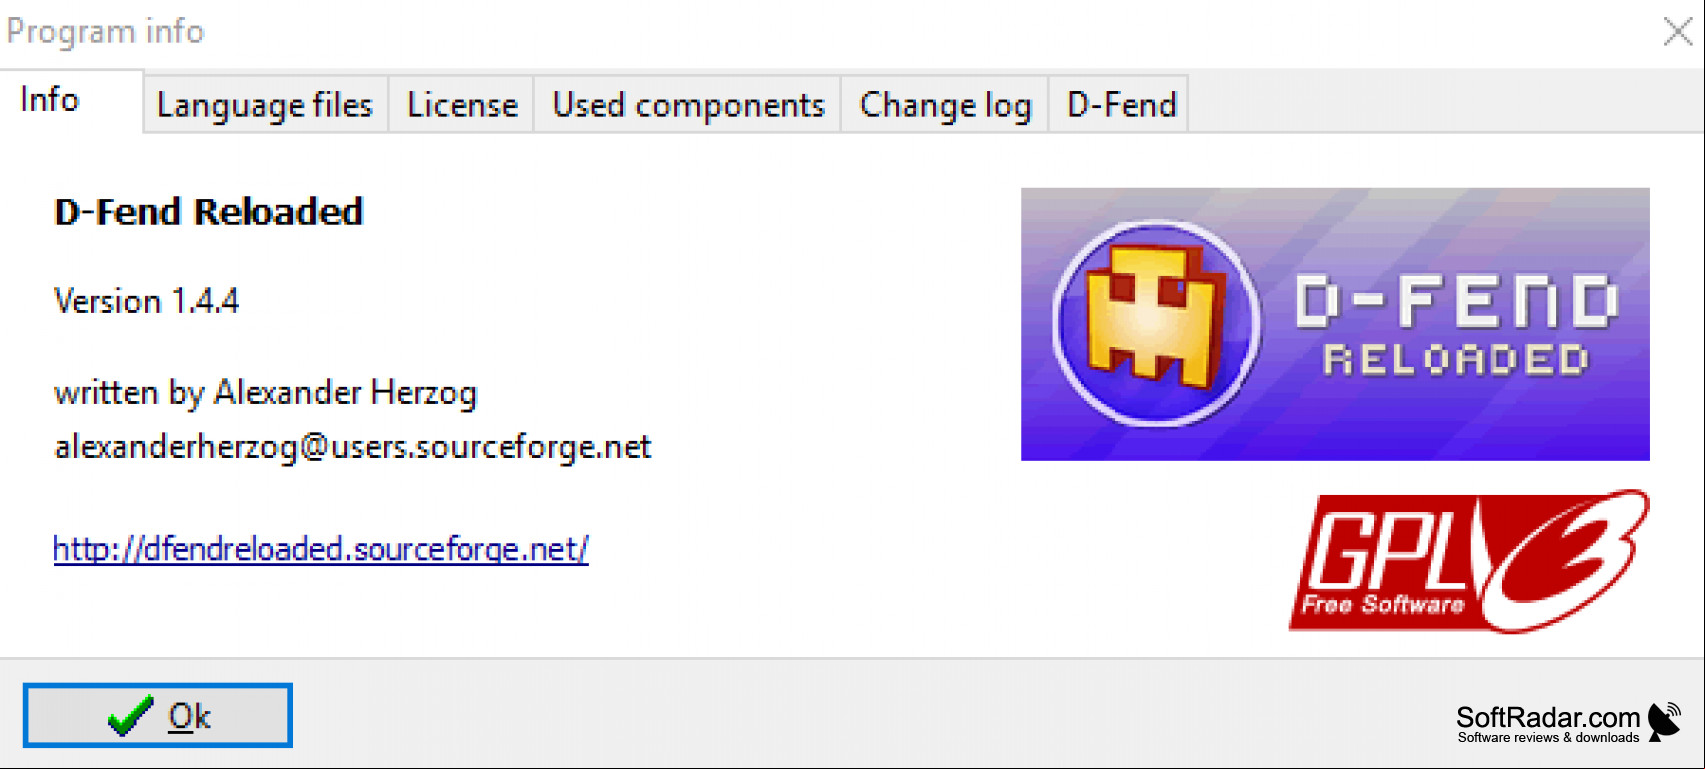
Task: Click the SoftRadar satellite dish icon
Action: tap(1665, 721)
